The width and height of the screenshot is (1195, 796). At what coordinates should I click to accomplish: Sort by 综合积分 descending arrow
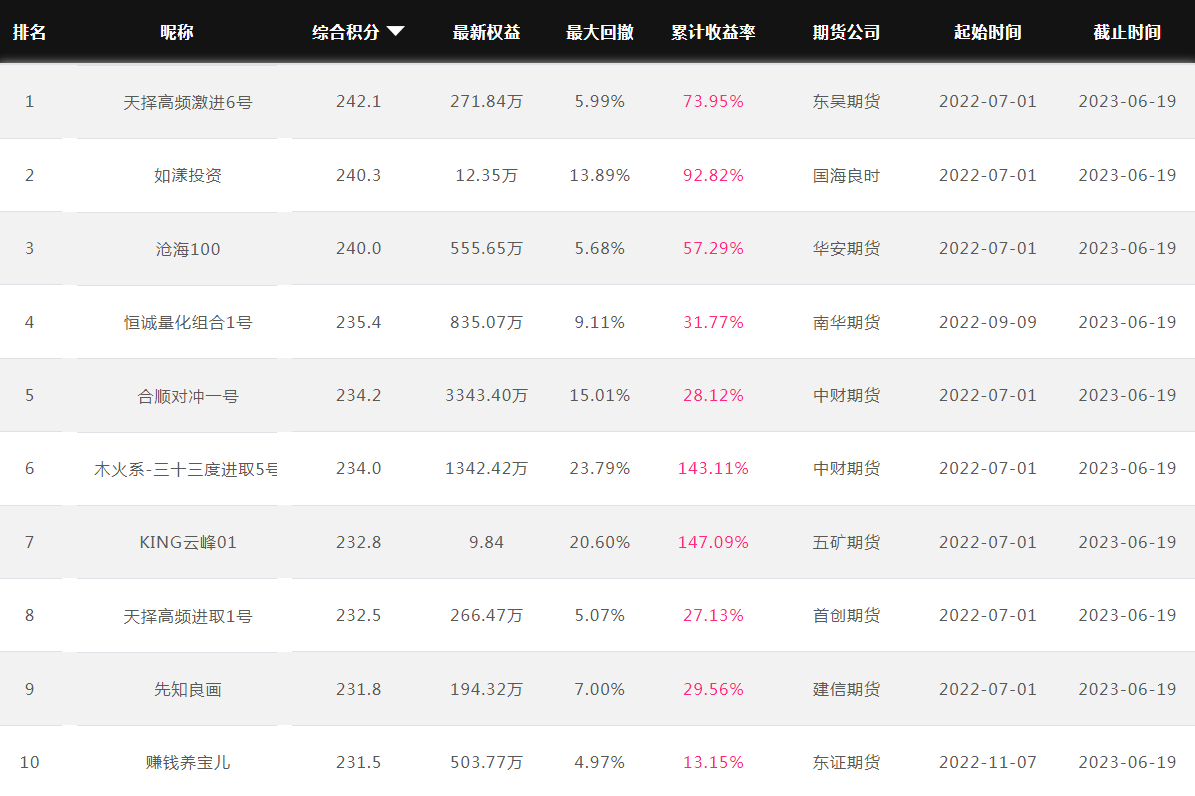coord(396,31)
